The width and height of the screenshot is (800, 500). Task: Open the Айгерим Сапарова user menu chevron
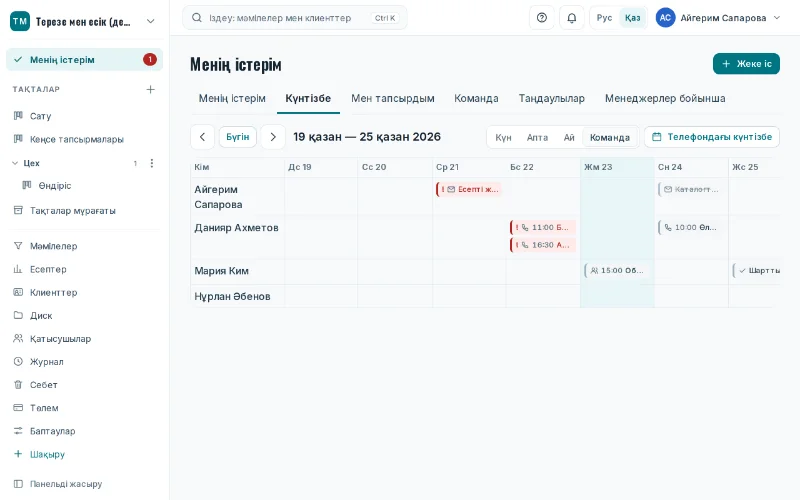click(777, 18)
